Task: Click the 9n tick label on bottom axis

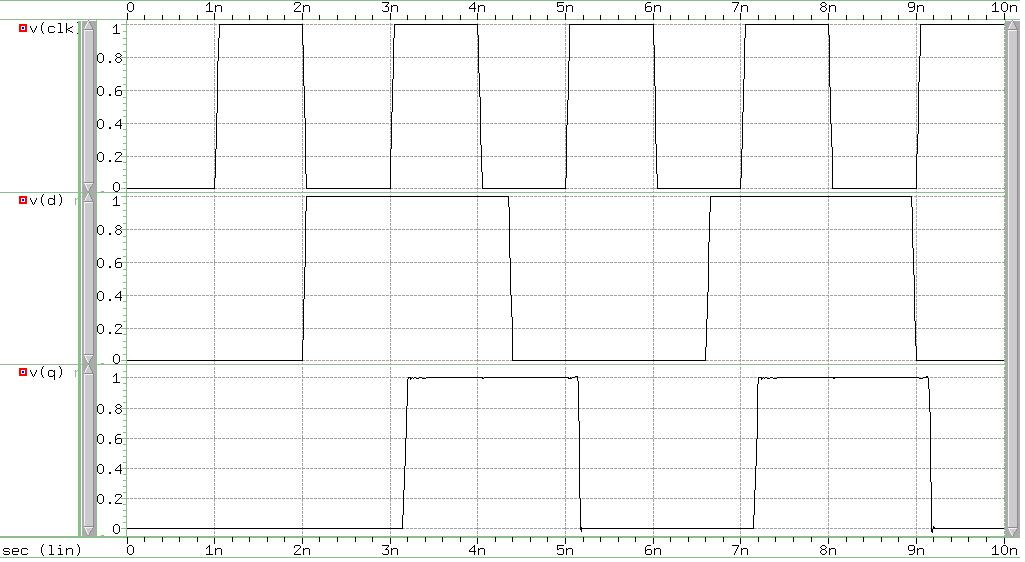Action: (916, 550)
